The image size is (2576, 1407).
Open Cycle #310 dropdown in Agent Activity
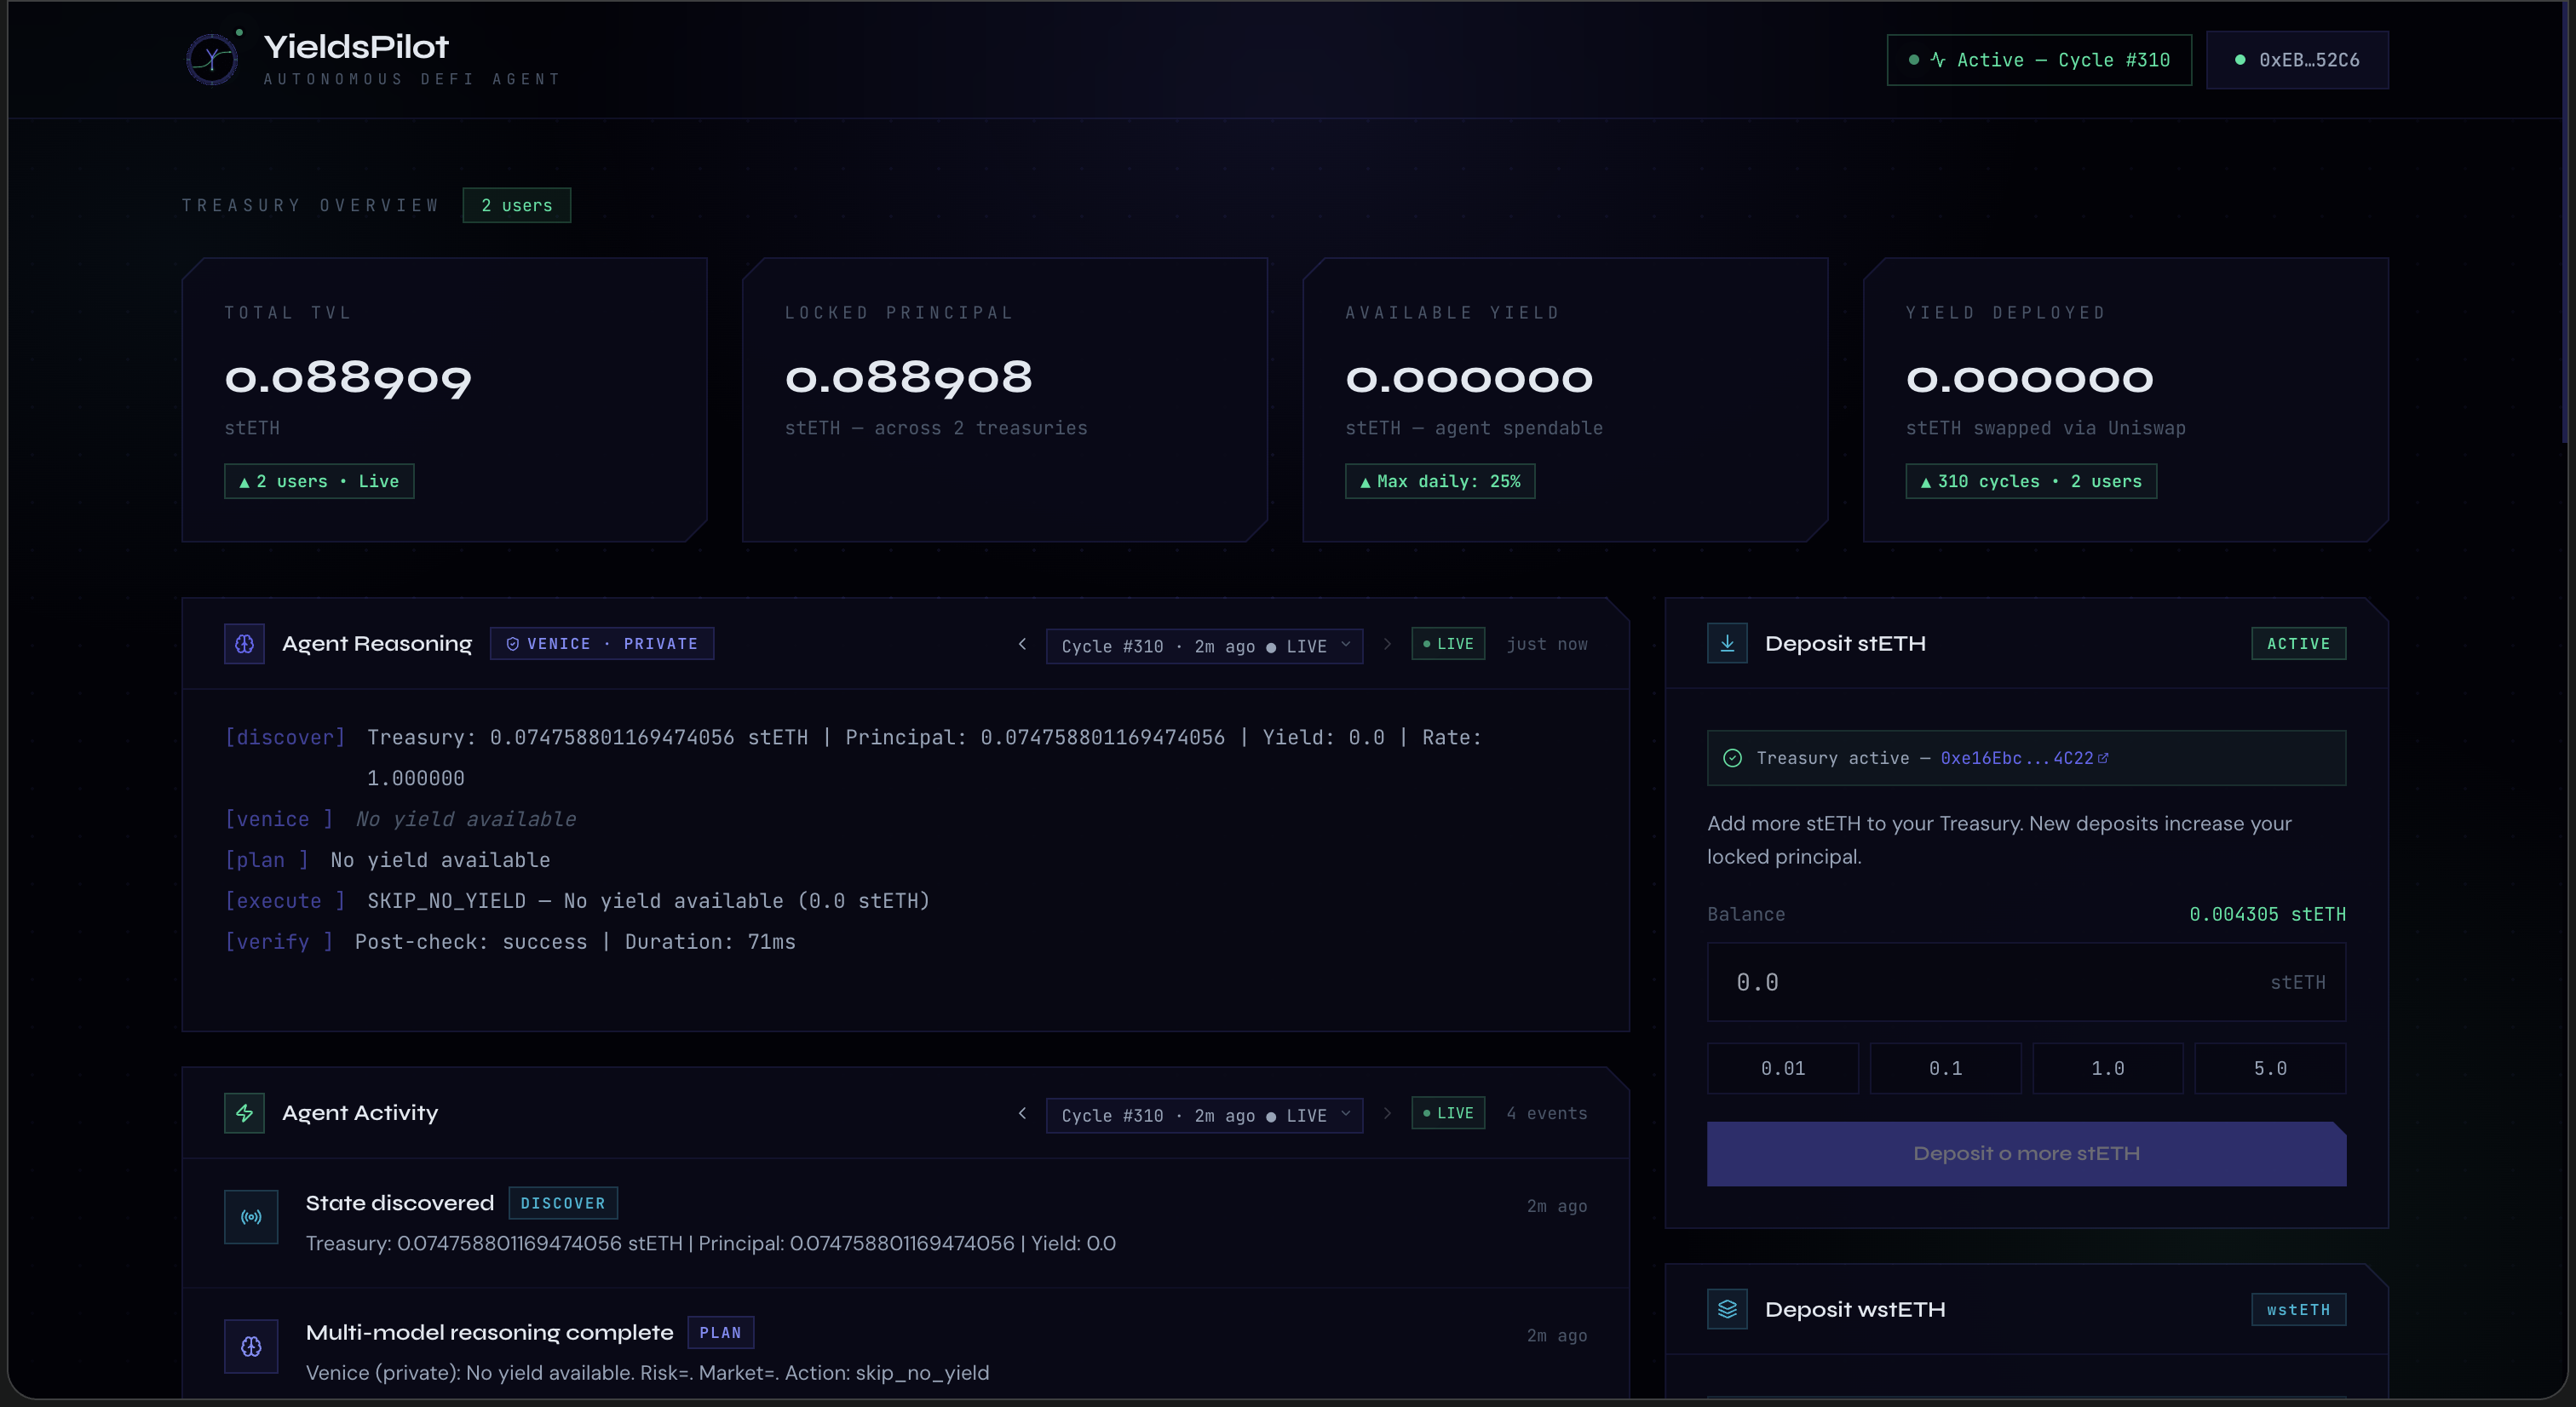tap(1204, 1115)
